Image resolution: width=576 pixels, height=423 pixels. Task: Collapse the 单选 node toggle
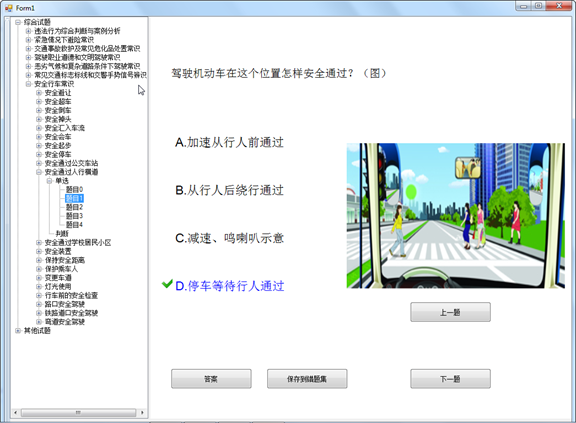click(x=49, y=181)
